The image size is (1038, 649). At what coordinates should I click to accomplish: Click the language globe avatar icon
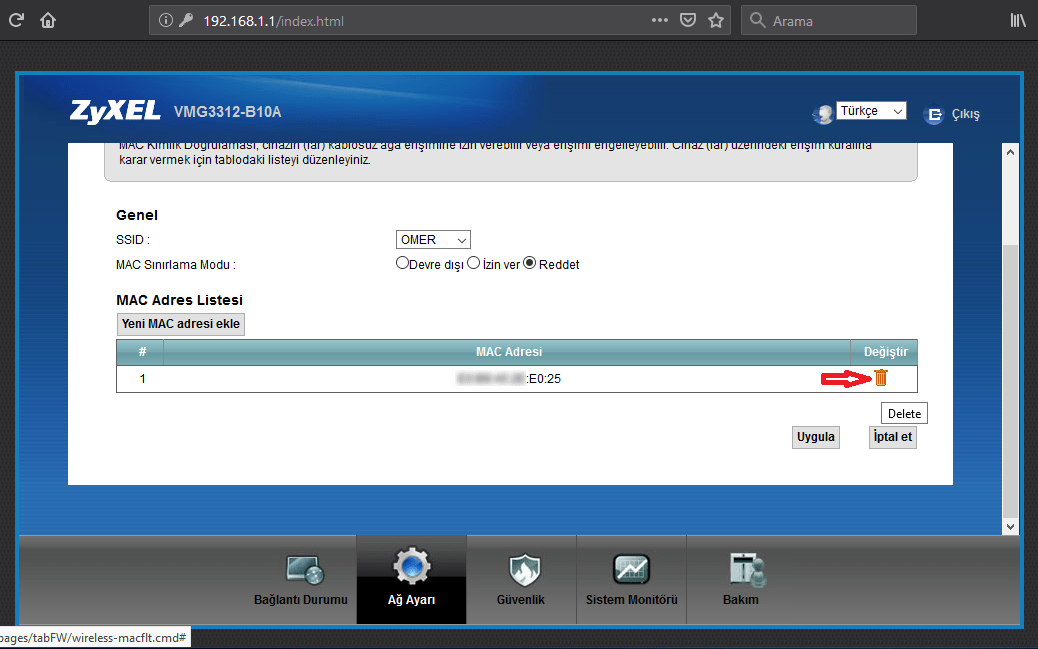(x=822, y=114)
